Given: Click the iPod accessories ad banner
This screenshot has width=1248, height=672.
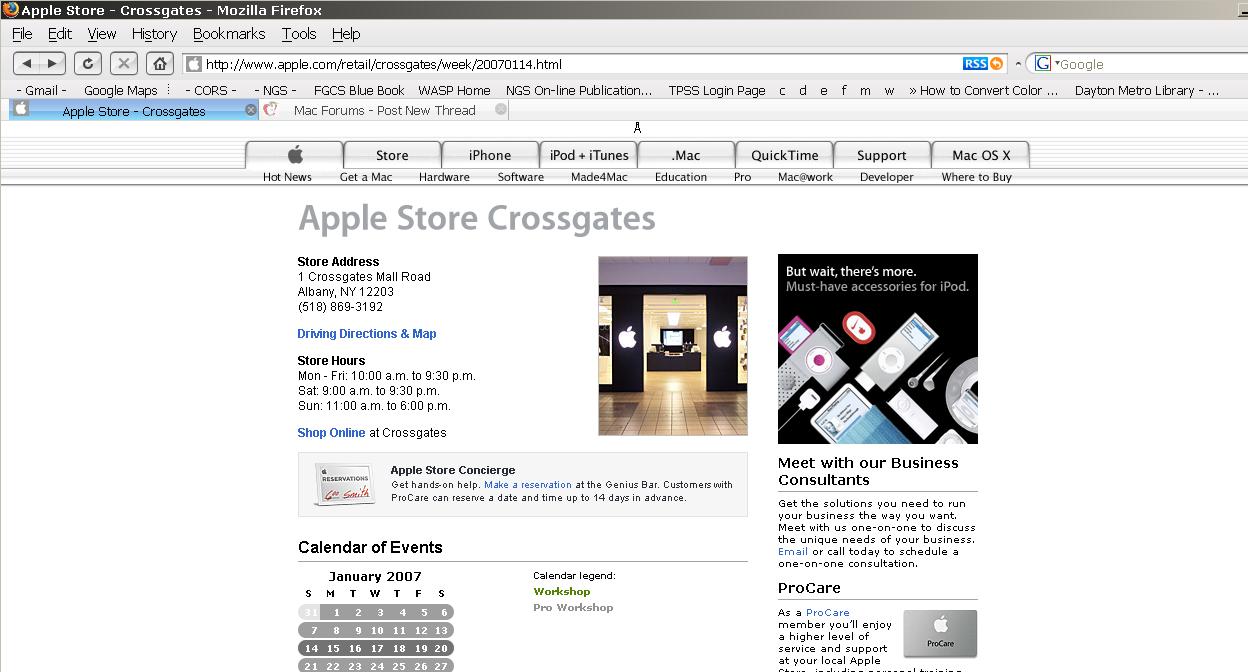Looking at the screenshot, I should pos(878,349).
